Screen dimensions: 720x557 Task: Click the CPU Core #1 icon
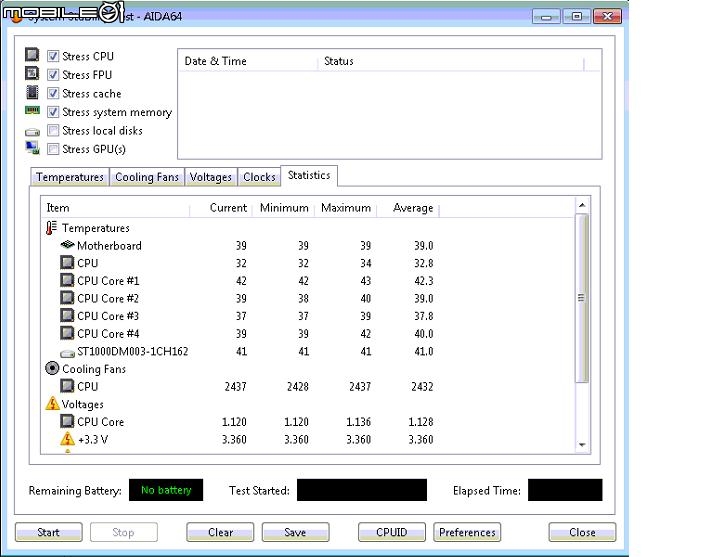click(x=67, y=280)
